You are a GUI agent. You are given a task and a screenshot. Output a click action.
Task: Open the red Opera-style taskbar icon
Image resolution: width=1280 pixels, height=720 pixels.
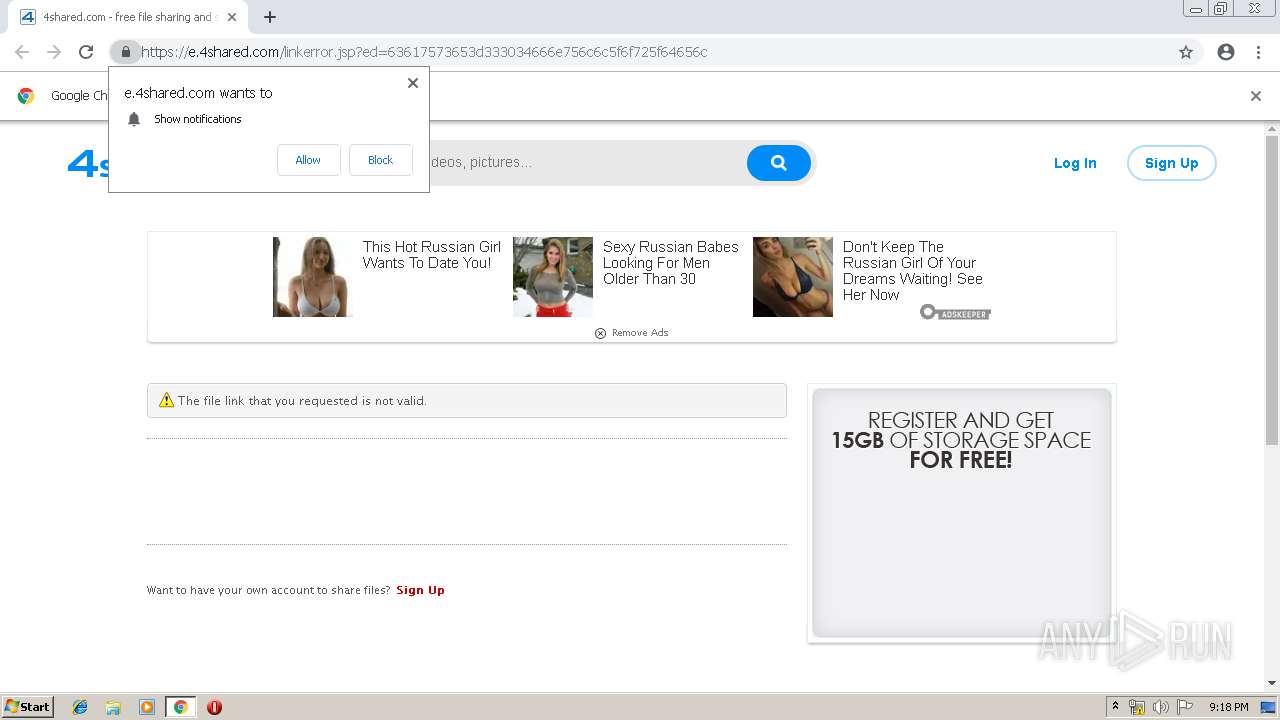click(214, 707)
